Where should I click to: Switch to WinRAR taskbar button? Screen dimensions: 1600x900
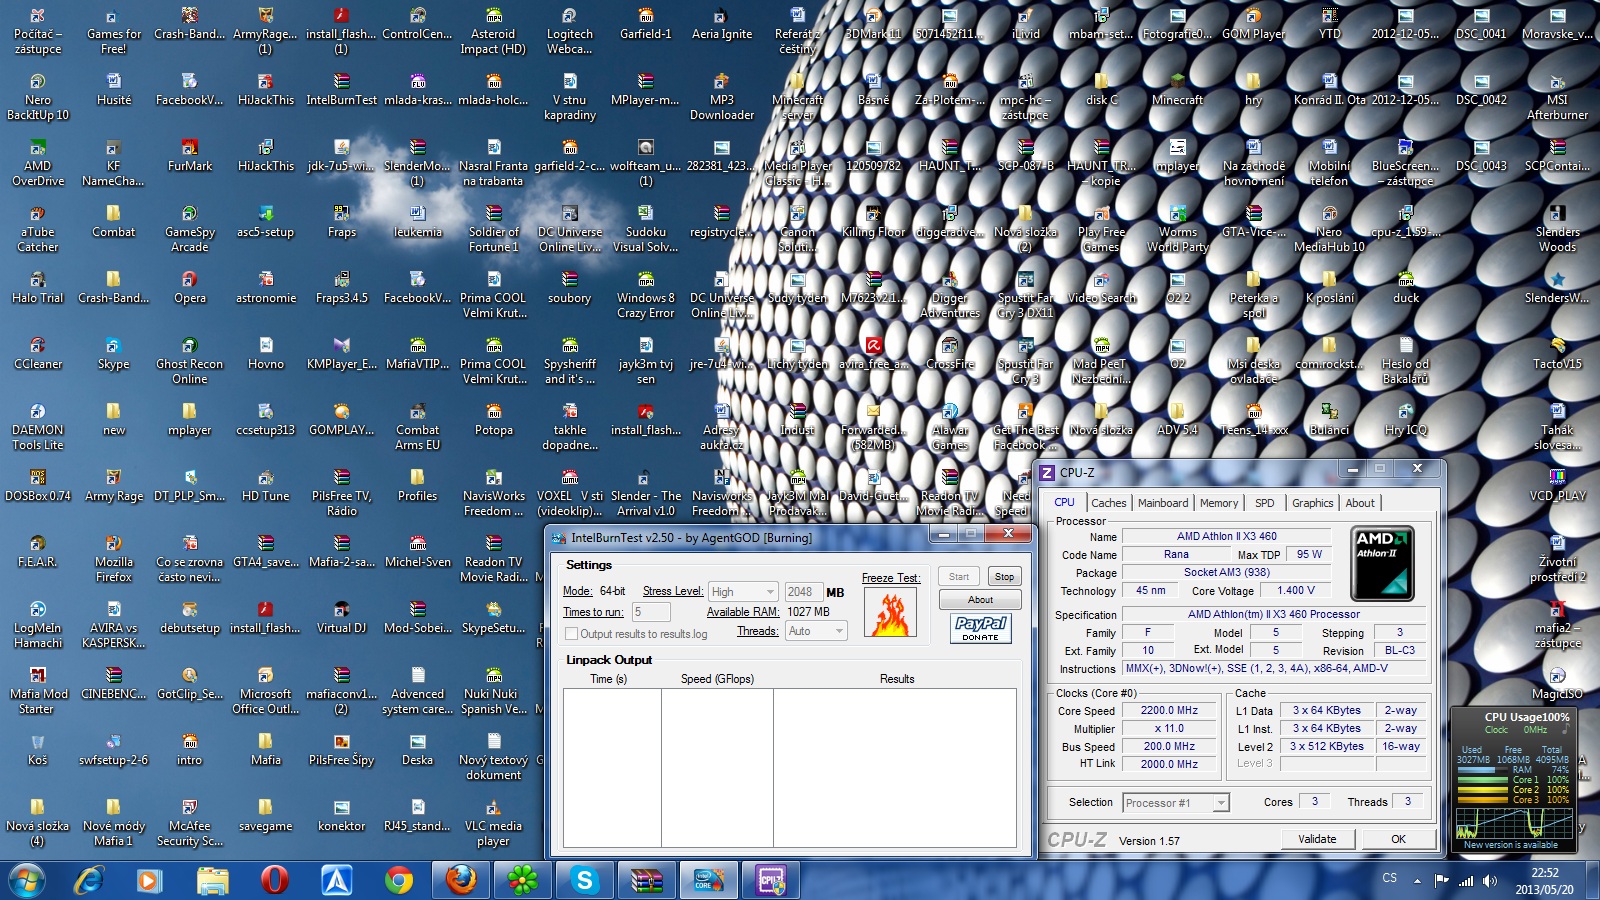647,880
